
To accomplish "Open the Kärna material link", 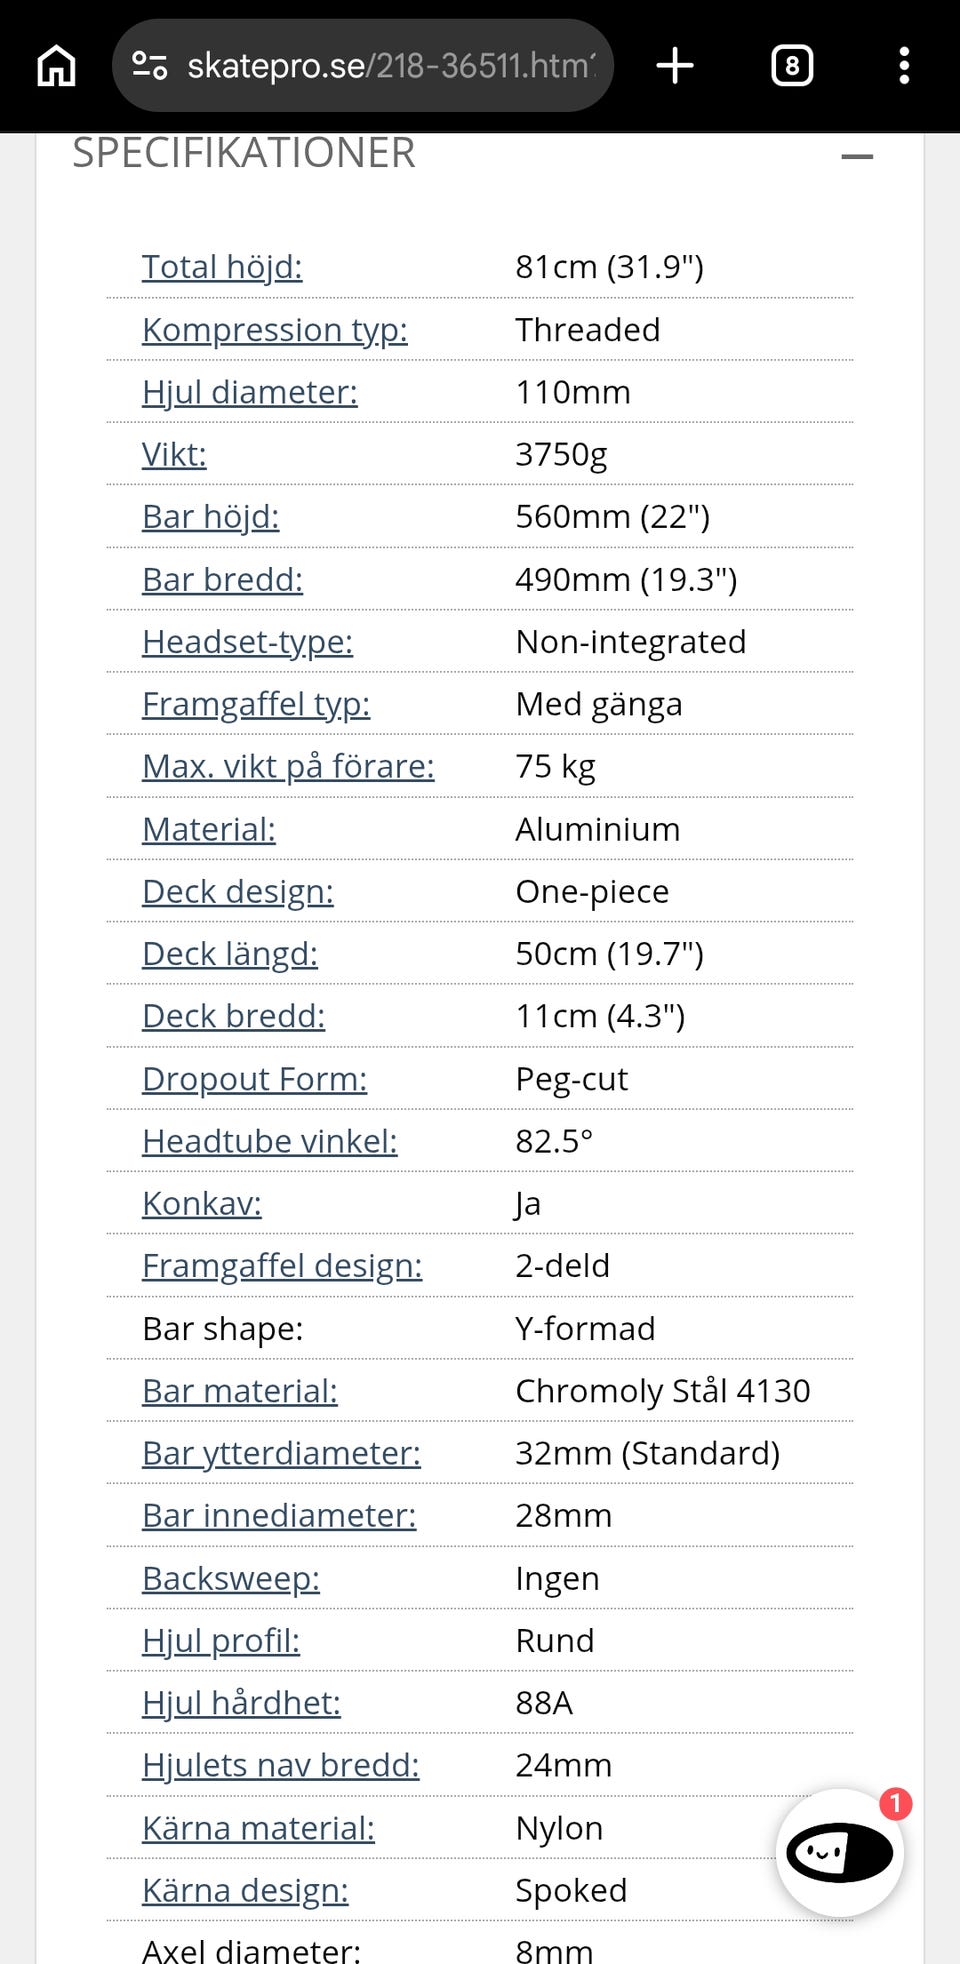I will pos(258,1828).
